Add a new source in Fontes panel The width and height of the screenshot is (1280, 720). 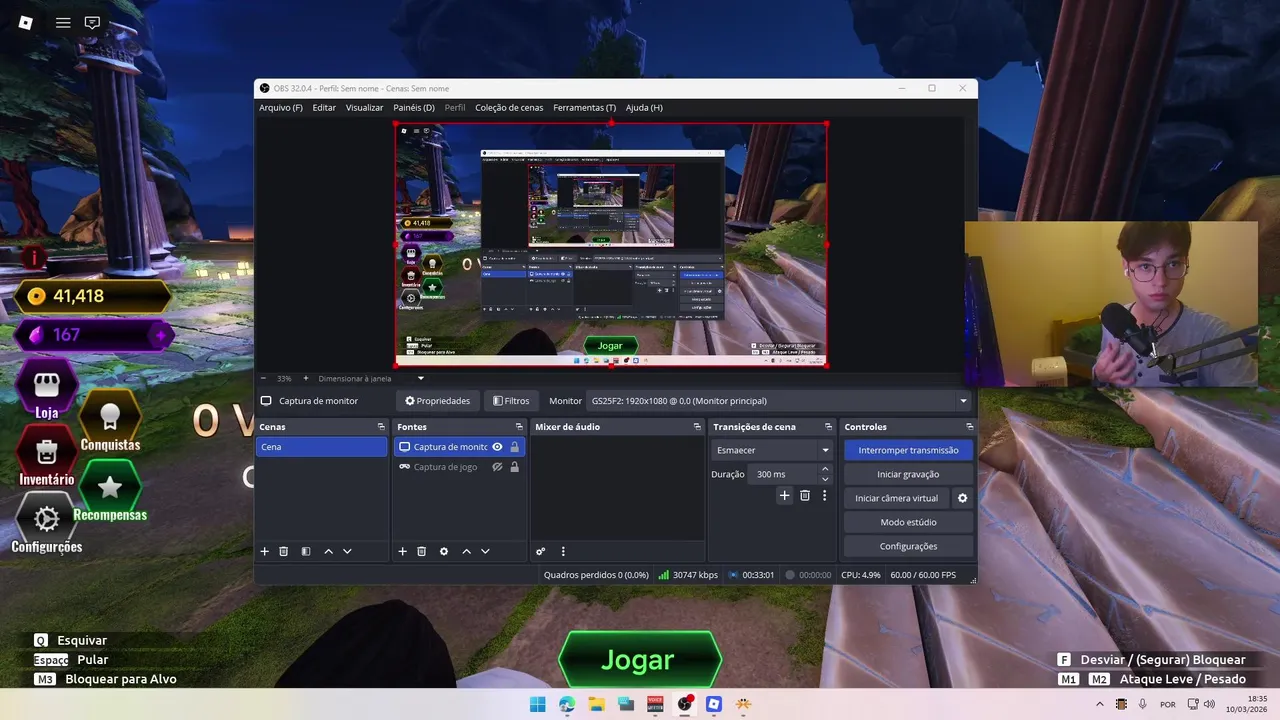tap(403, 551)
